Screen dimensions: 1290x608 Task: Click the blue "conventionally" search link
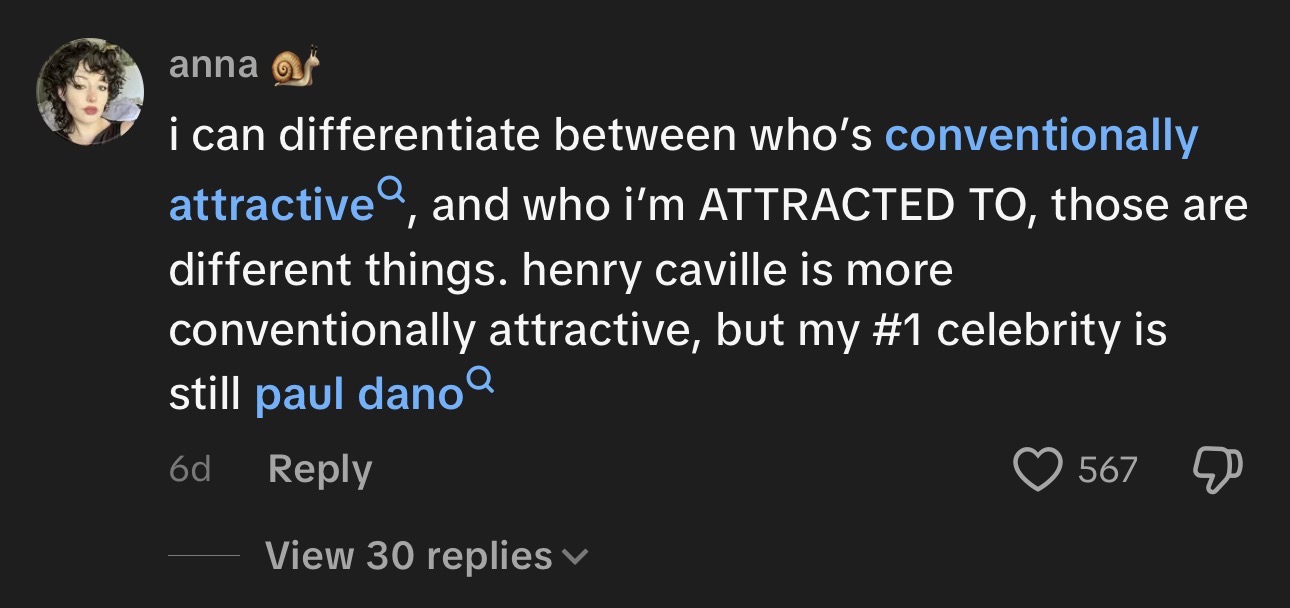[x=1041, y=138]
